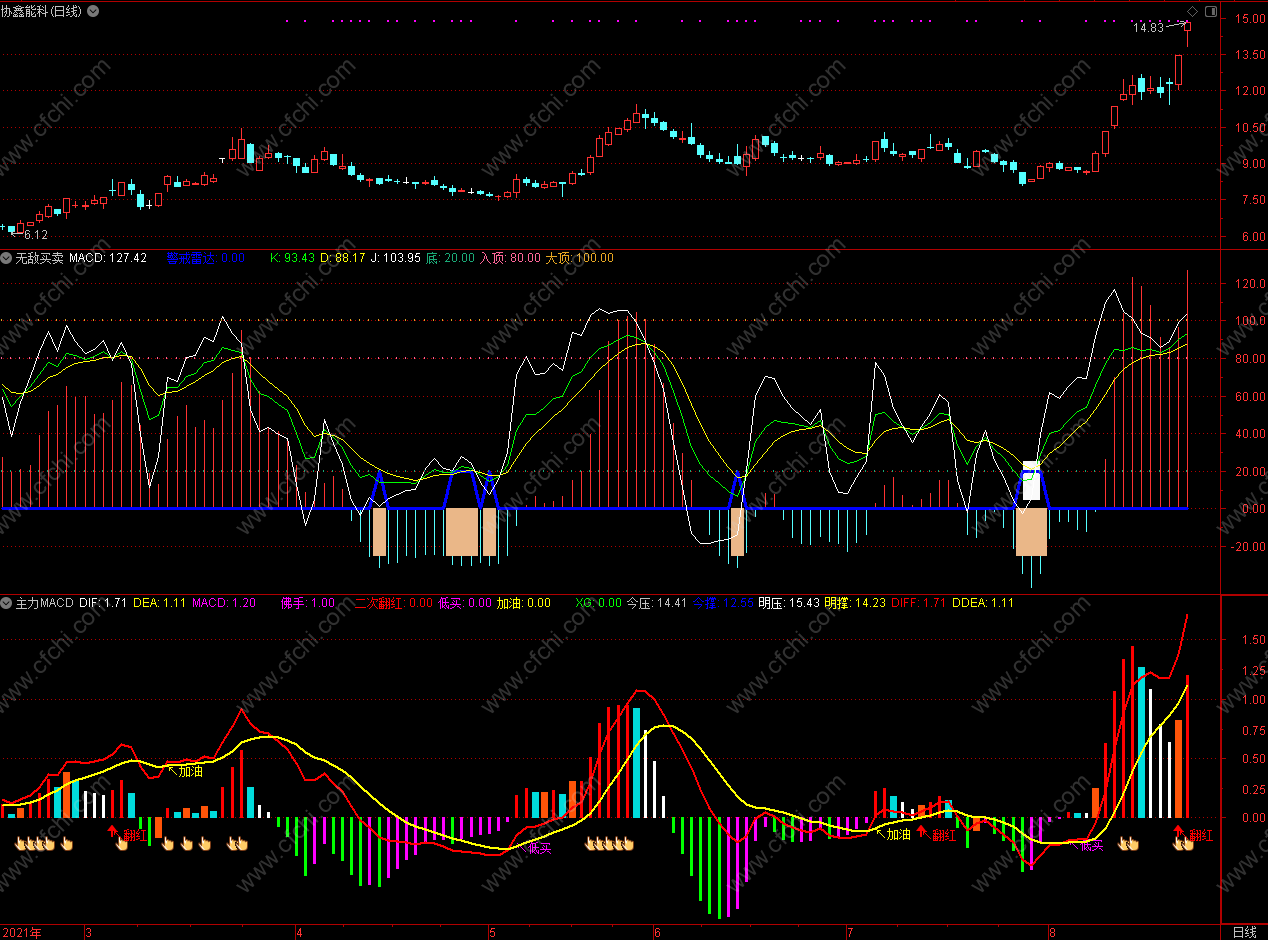Click the 加油: 0.00 header label
The width and height of the screenshot is (1268, 940).
pyautogui.click(x=523, y=603)
